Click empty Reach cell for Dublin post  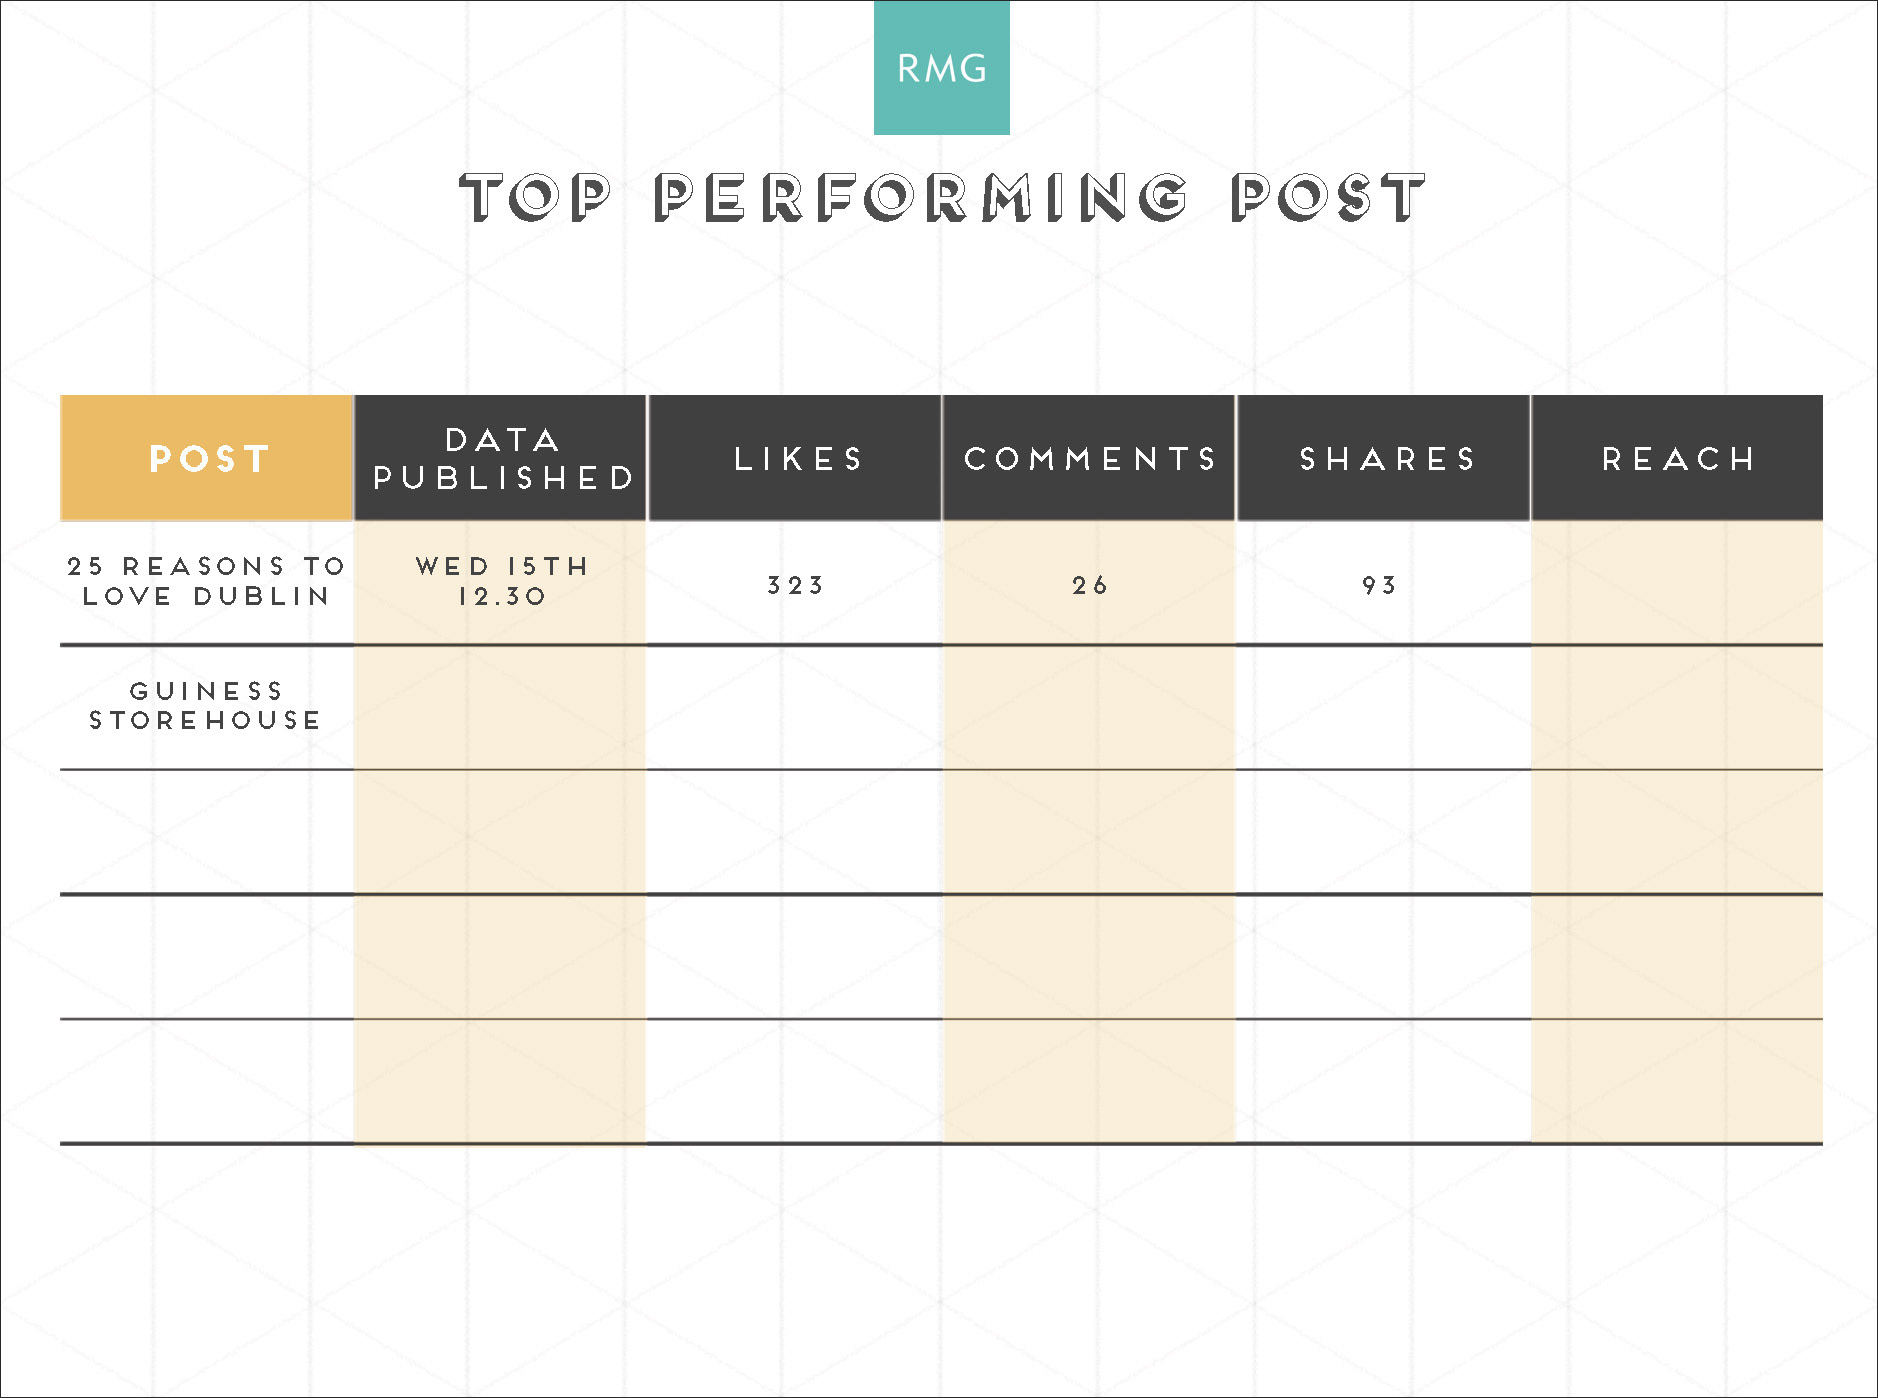(1677, 583)
